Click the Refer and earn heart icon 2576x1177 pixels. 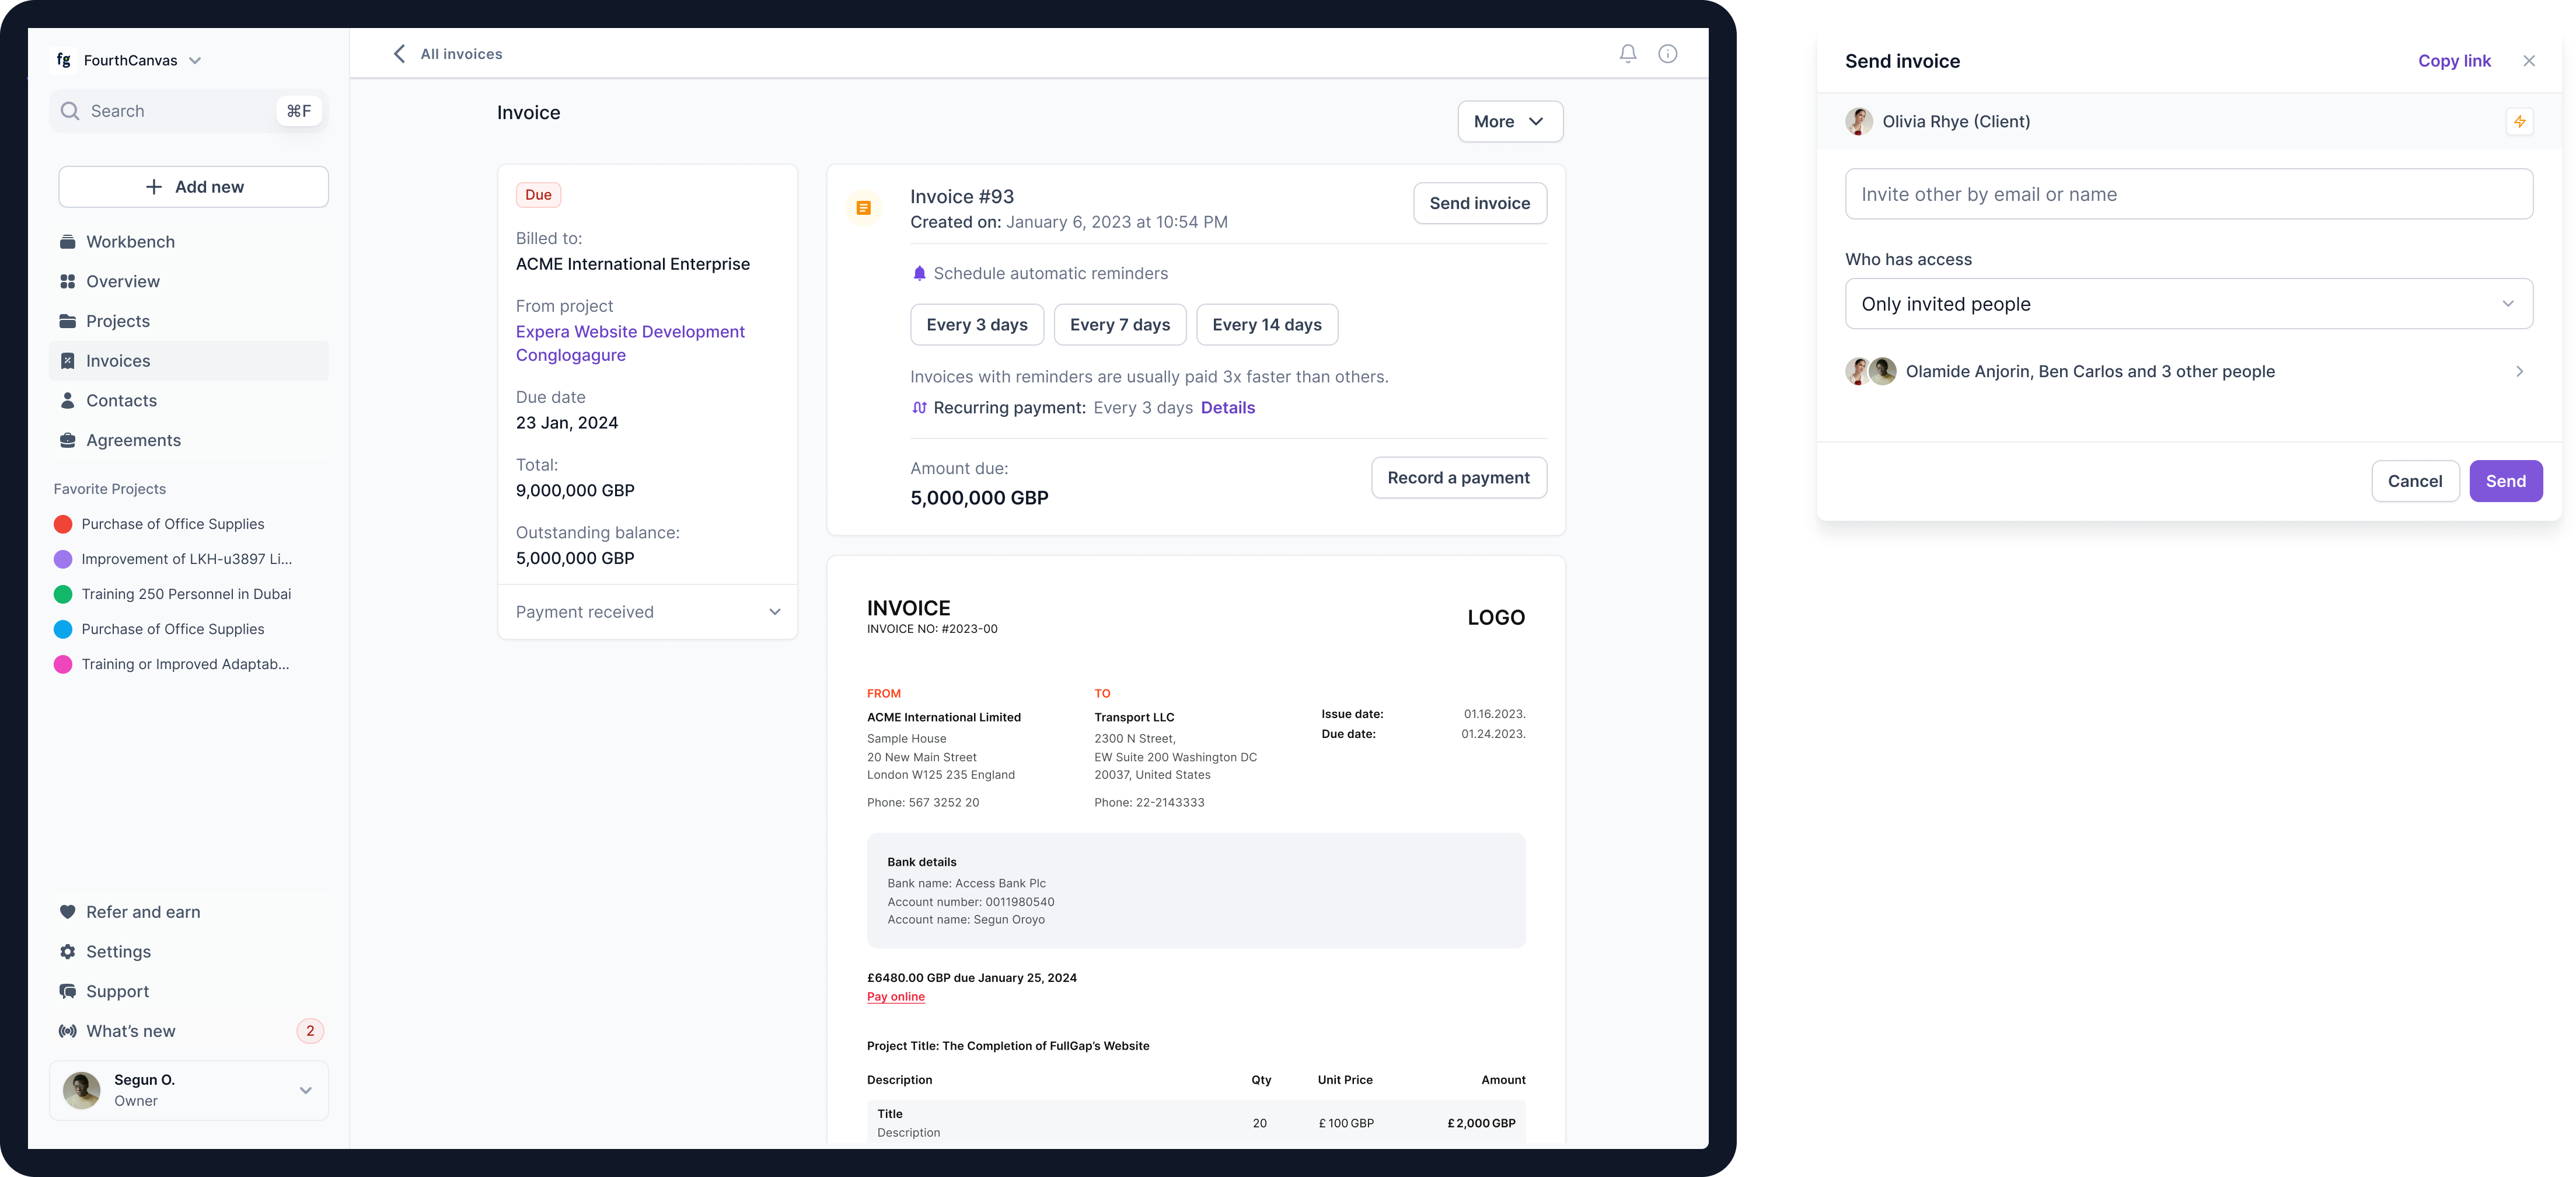(x=68, y=912)
